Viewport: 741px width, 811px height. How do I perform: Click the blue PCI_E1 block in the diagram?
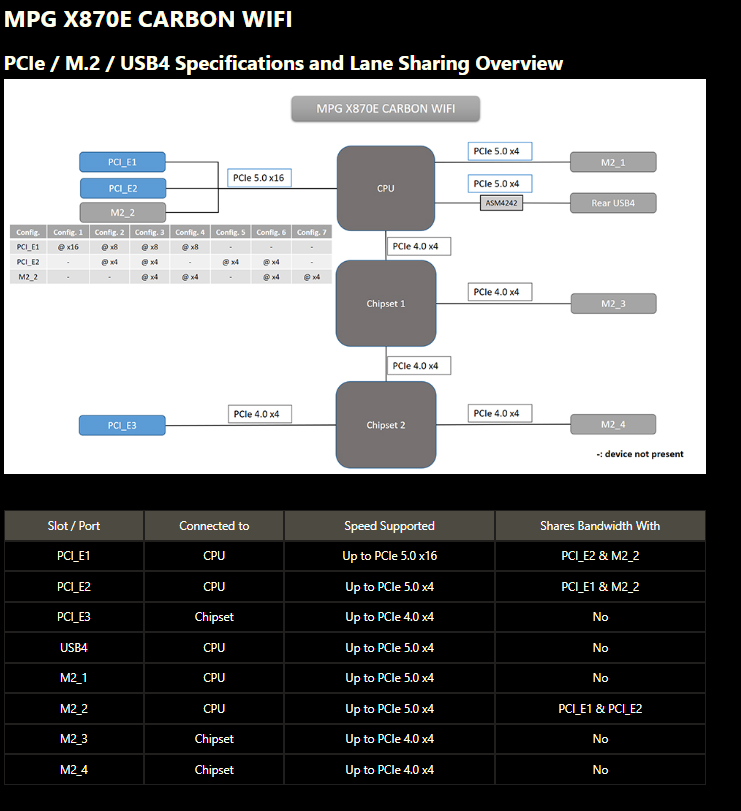[123, 162]
